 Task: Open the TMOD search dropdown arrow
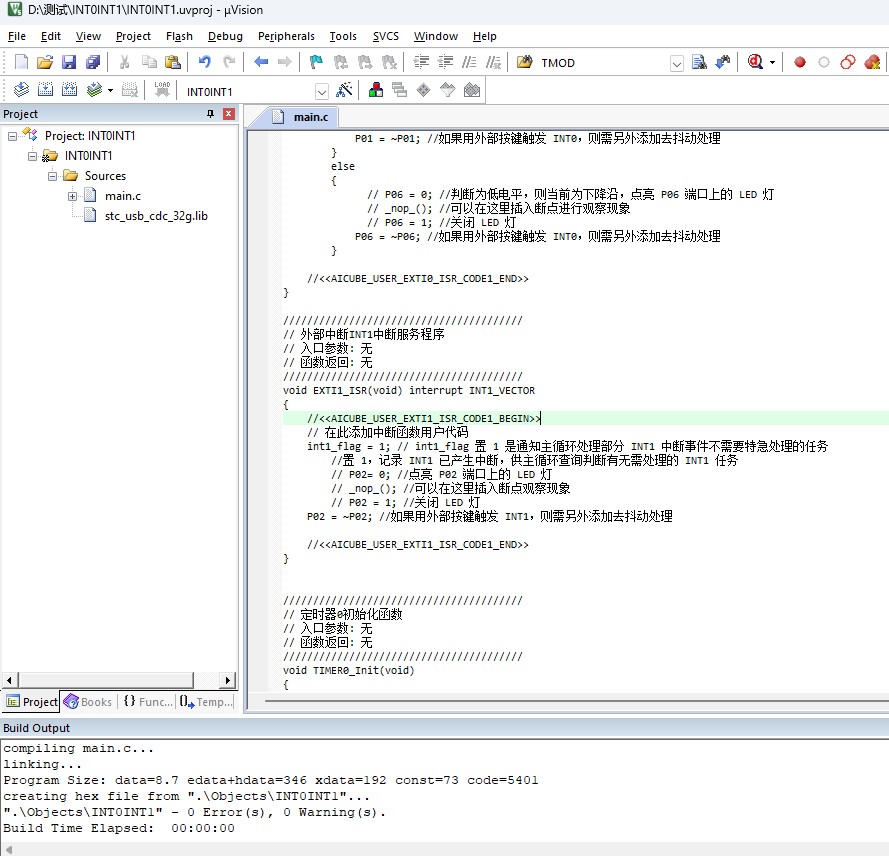coord(676,63)
